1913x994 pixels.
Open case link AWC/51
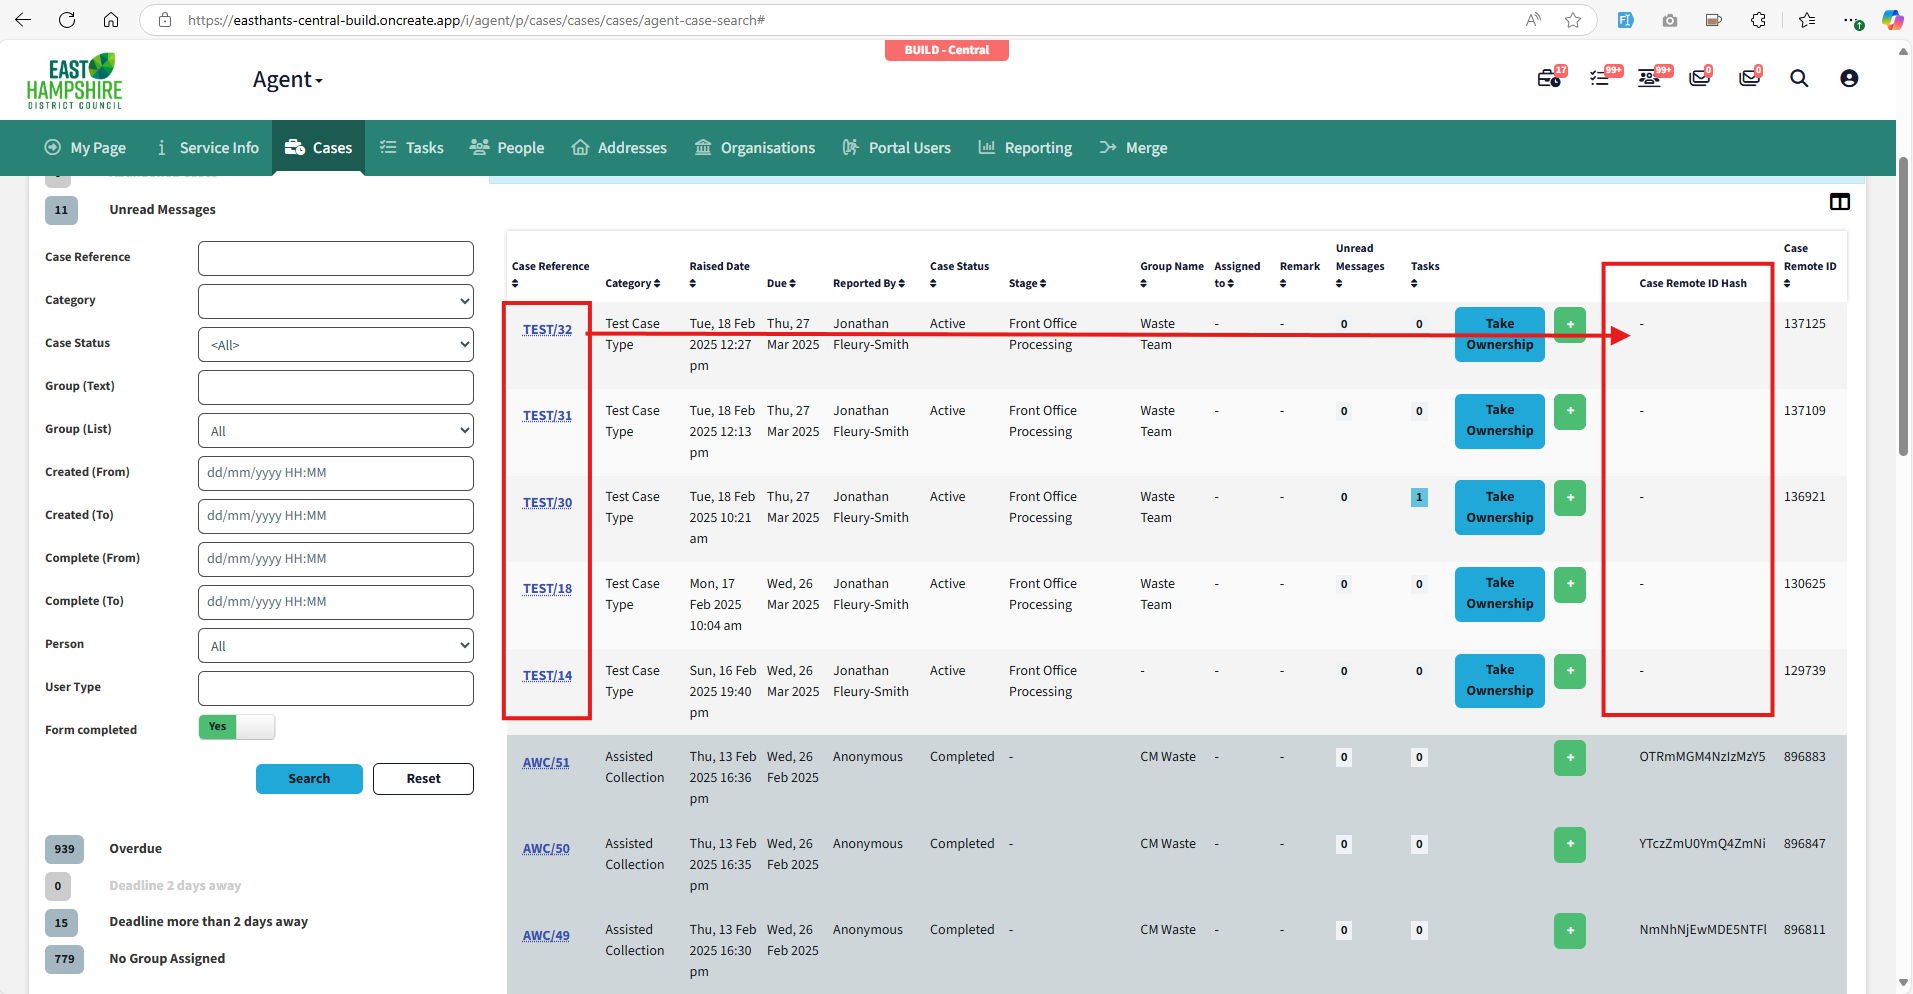[x=546, y=763]
